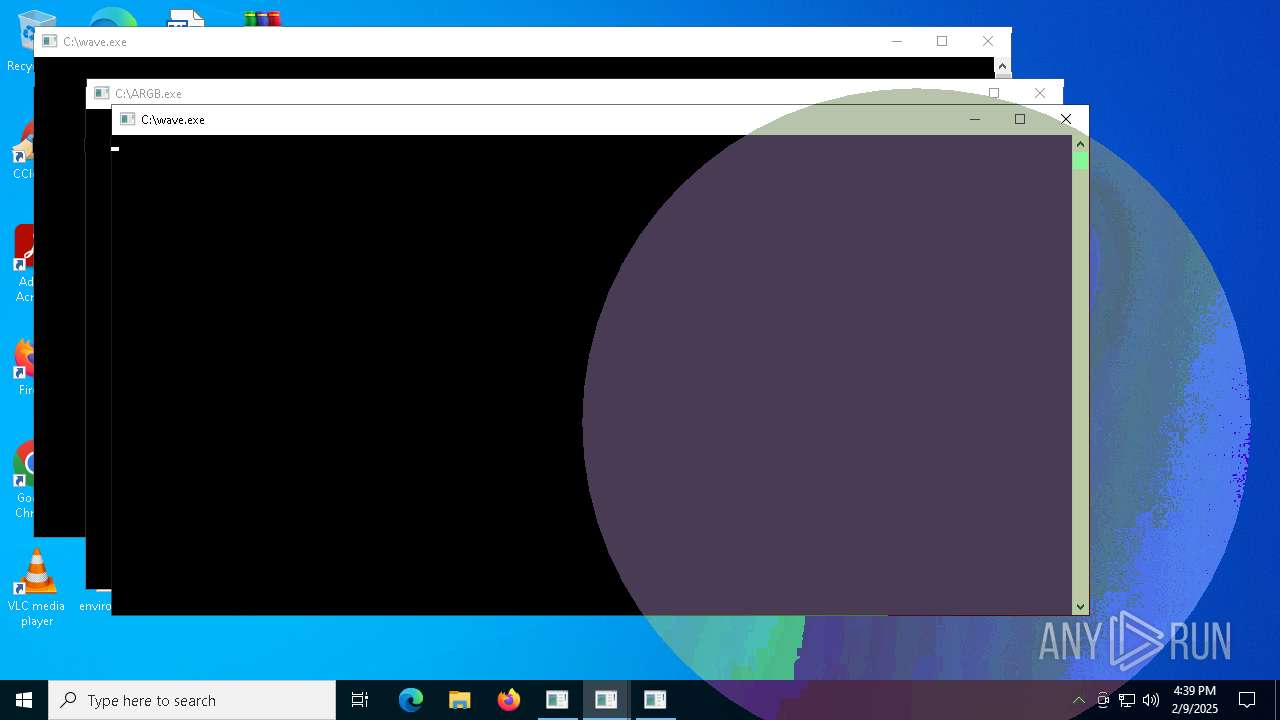Open the clock showing 4:39 PM

pos(1194,700)
